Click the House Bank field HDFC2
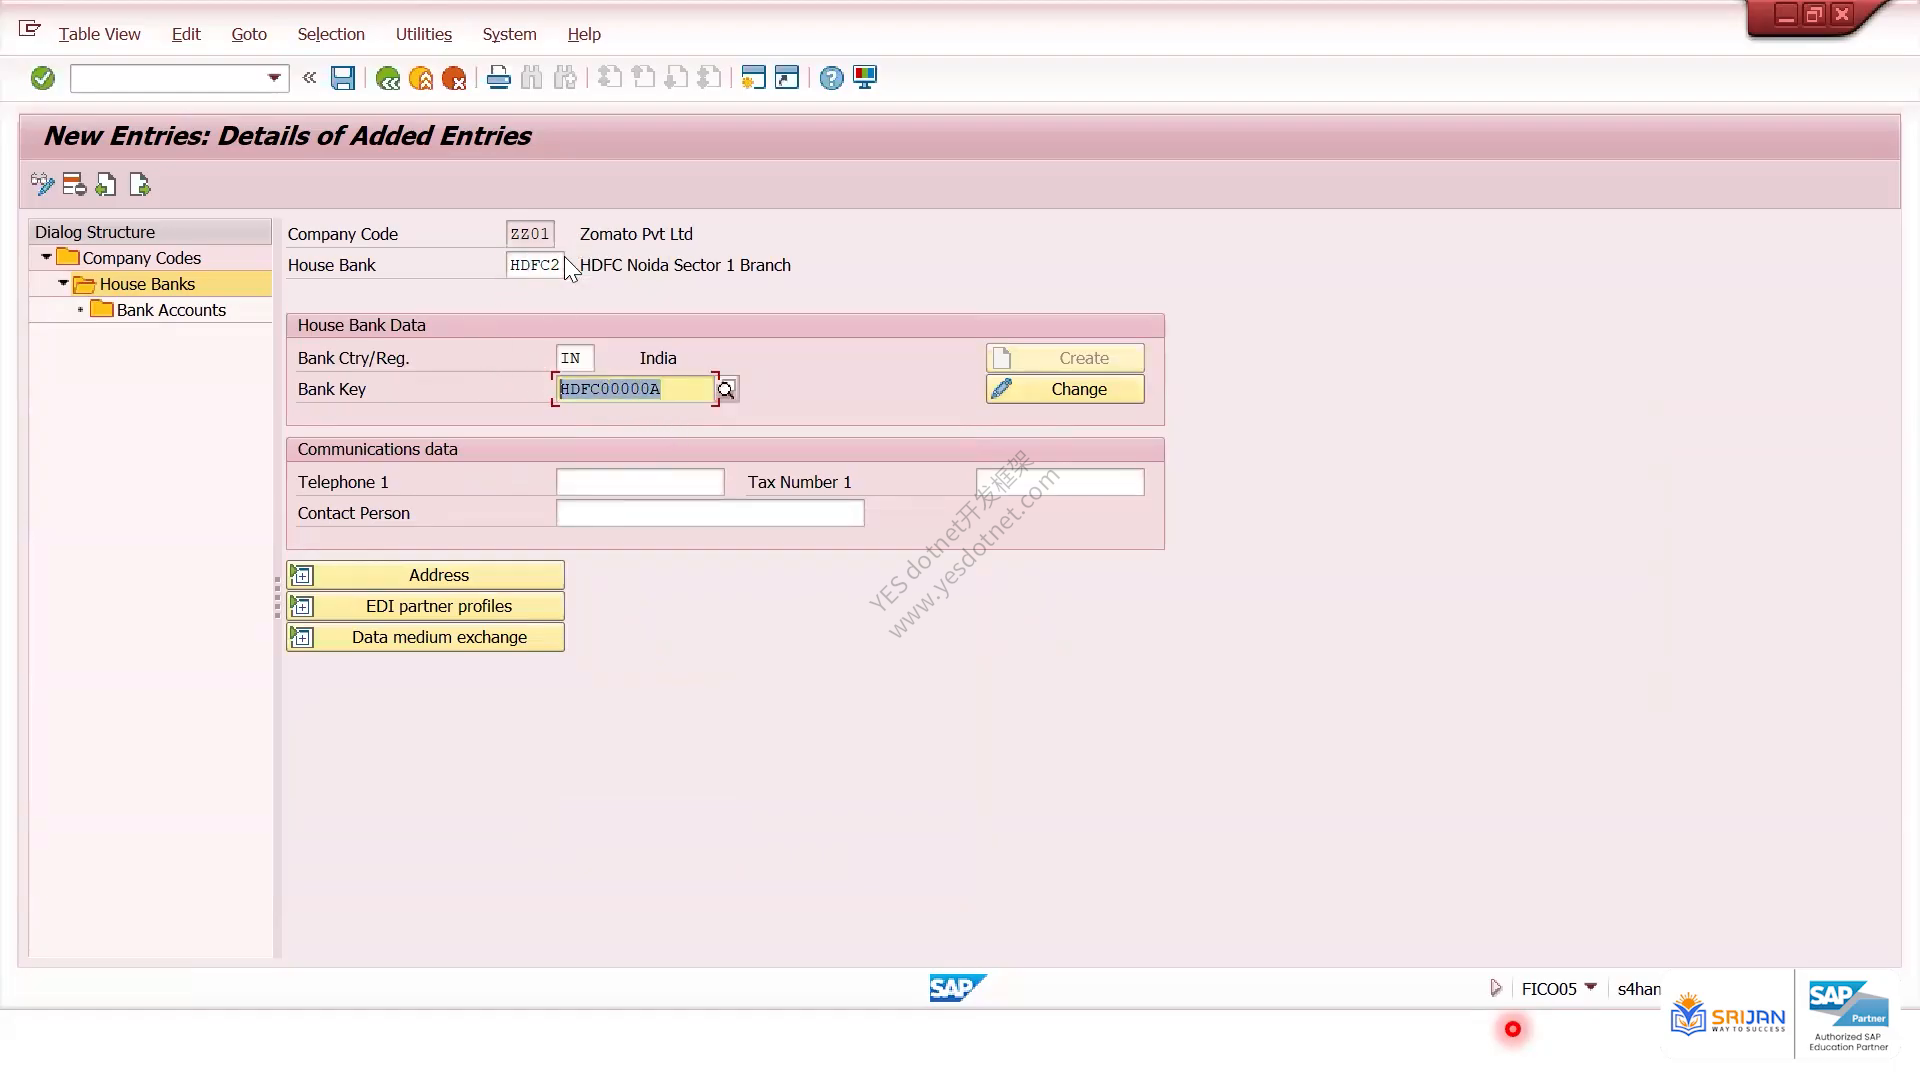Viewport: 1920px width, 1080px height. pos(535,265)
